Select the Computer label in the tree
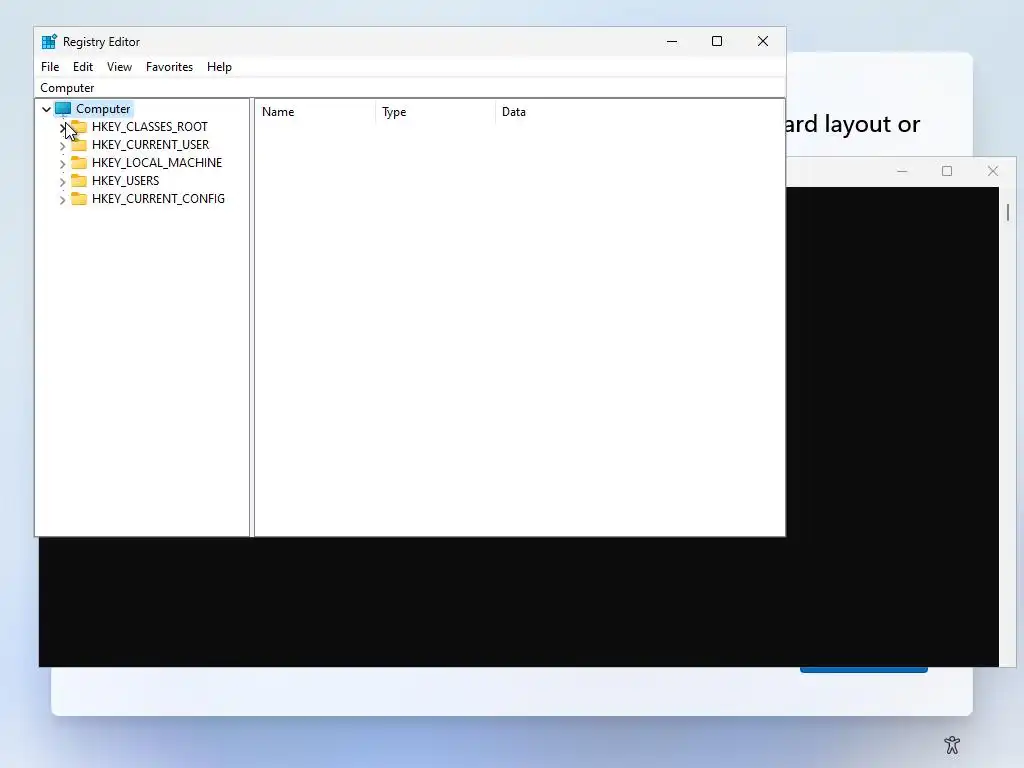Image resolution: width=1024 pixels, height=768 pixels. click(x=103, y=108)
